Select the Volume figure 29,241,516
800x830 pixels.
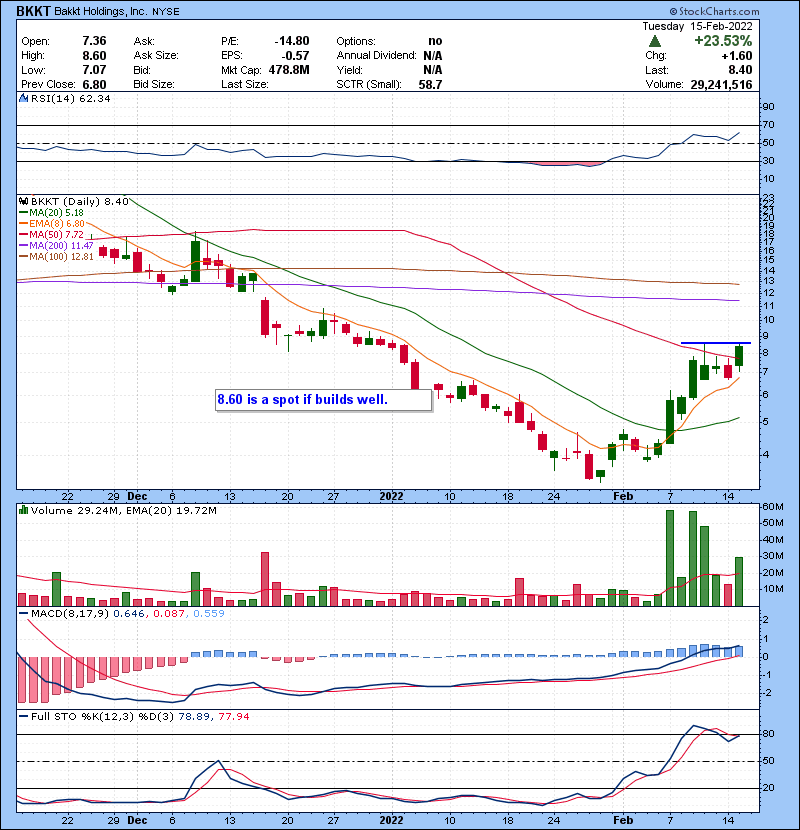coord(721,85)
